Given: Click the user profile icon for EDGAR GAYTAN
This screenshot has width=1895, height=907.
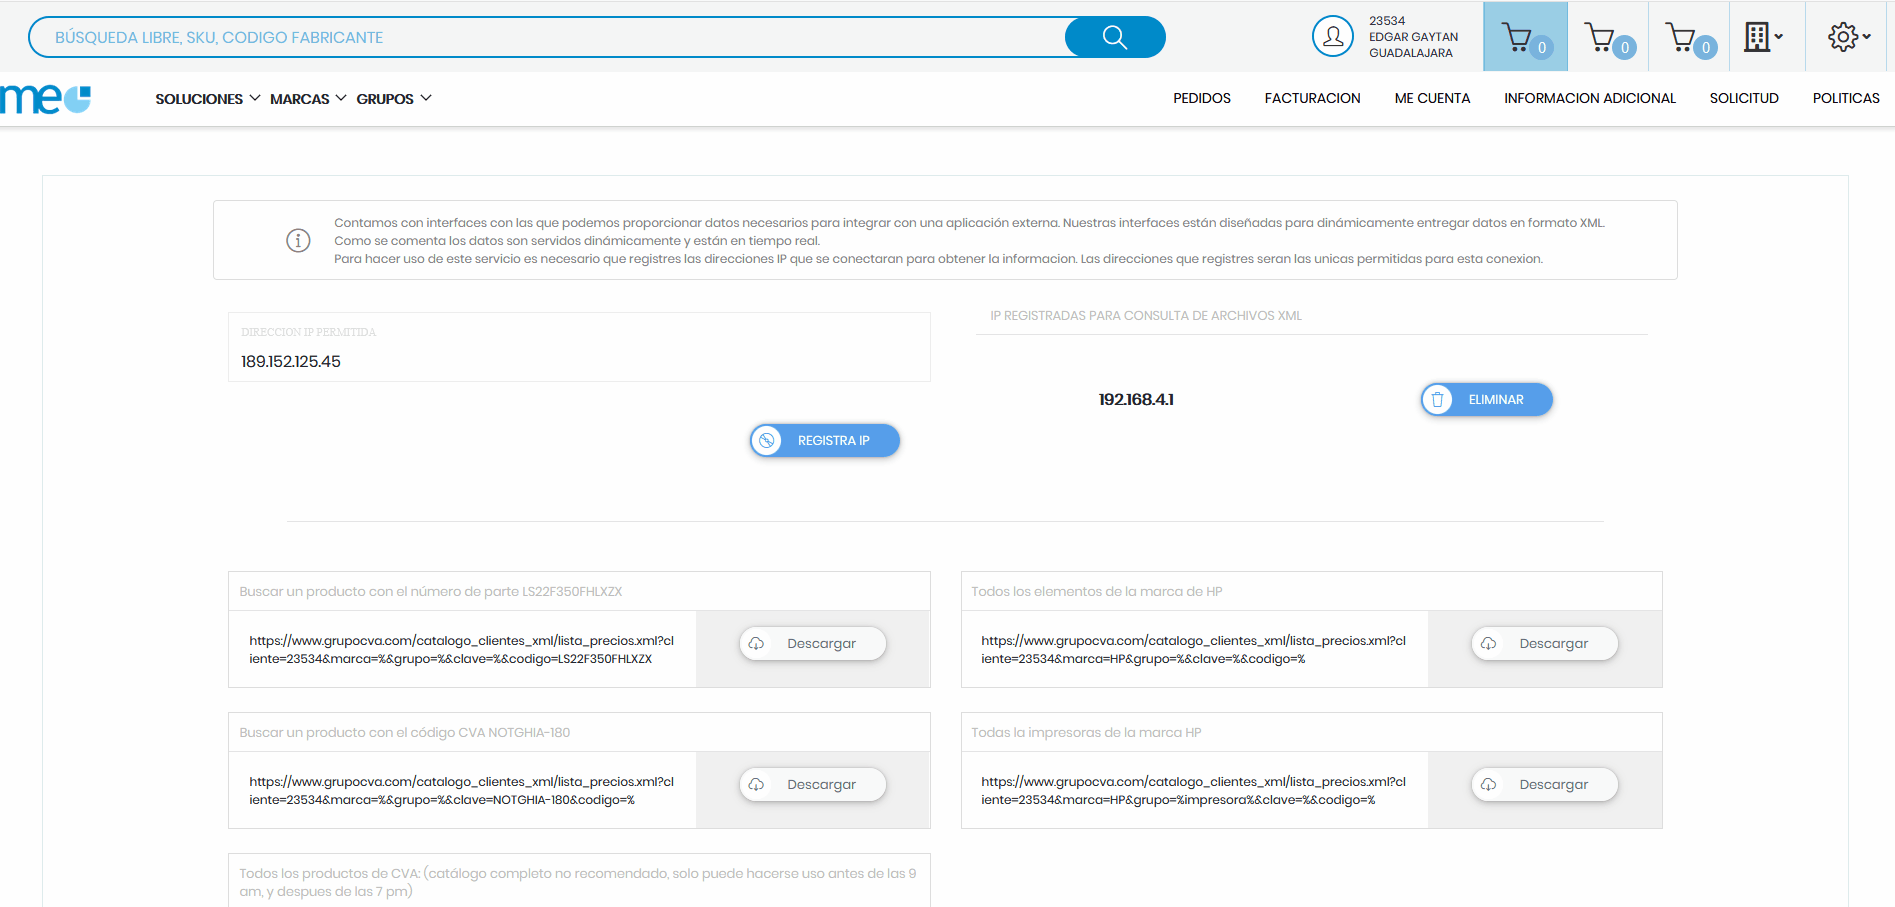Looking at the screenshot, I should [x=1332, y=36].
